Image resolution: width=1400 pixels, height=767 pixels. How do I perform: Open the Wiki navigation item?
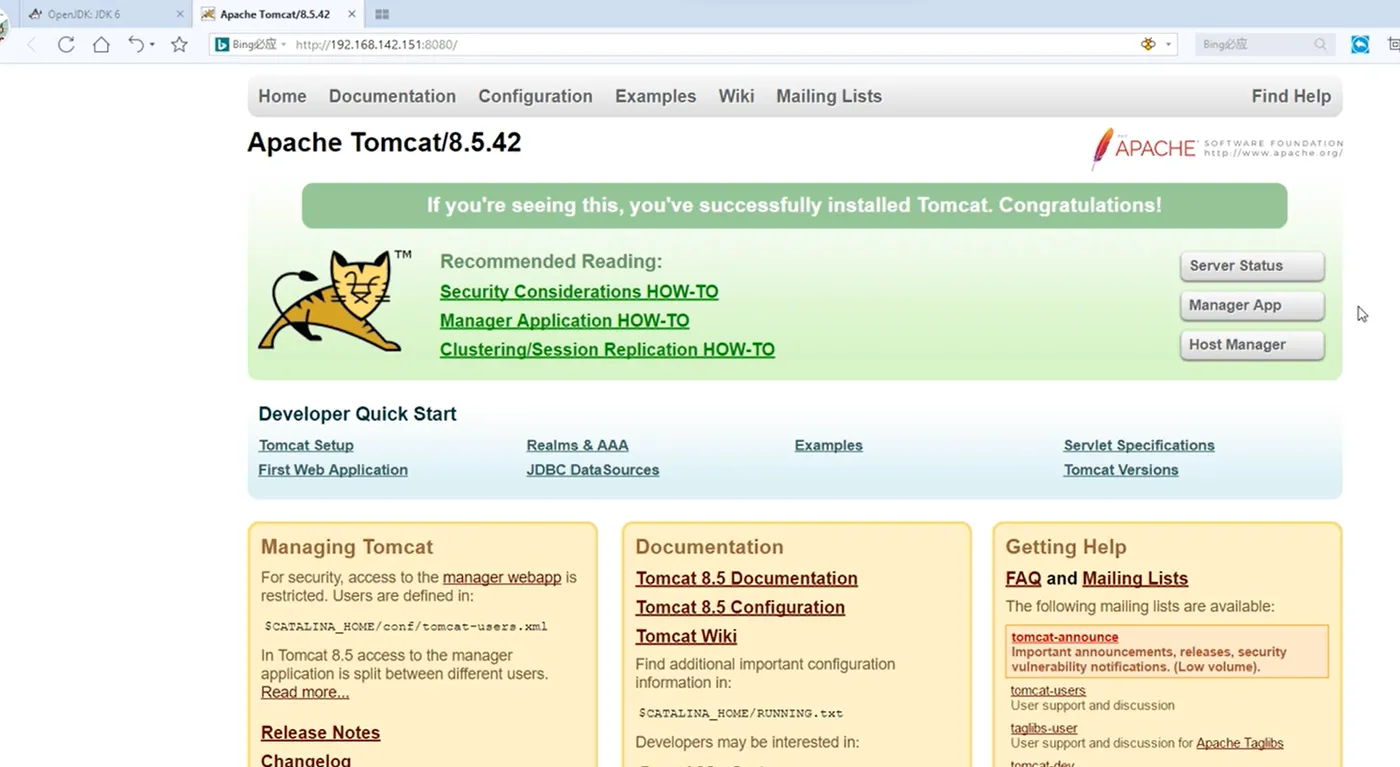[x=736, y=96]
